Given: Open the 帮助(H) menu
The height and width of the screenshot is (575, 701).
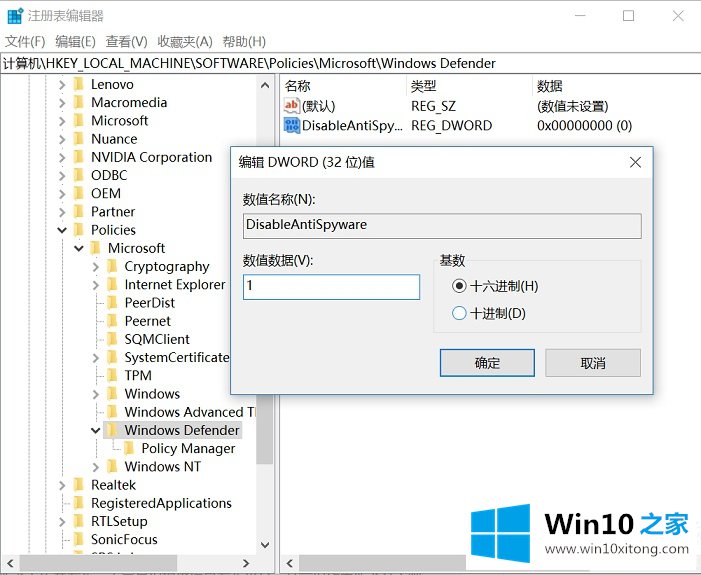Looking at the screenshot, I should point(244,42).
